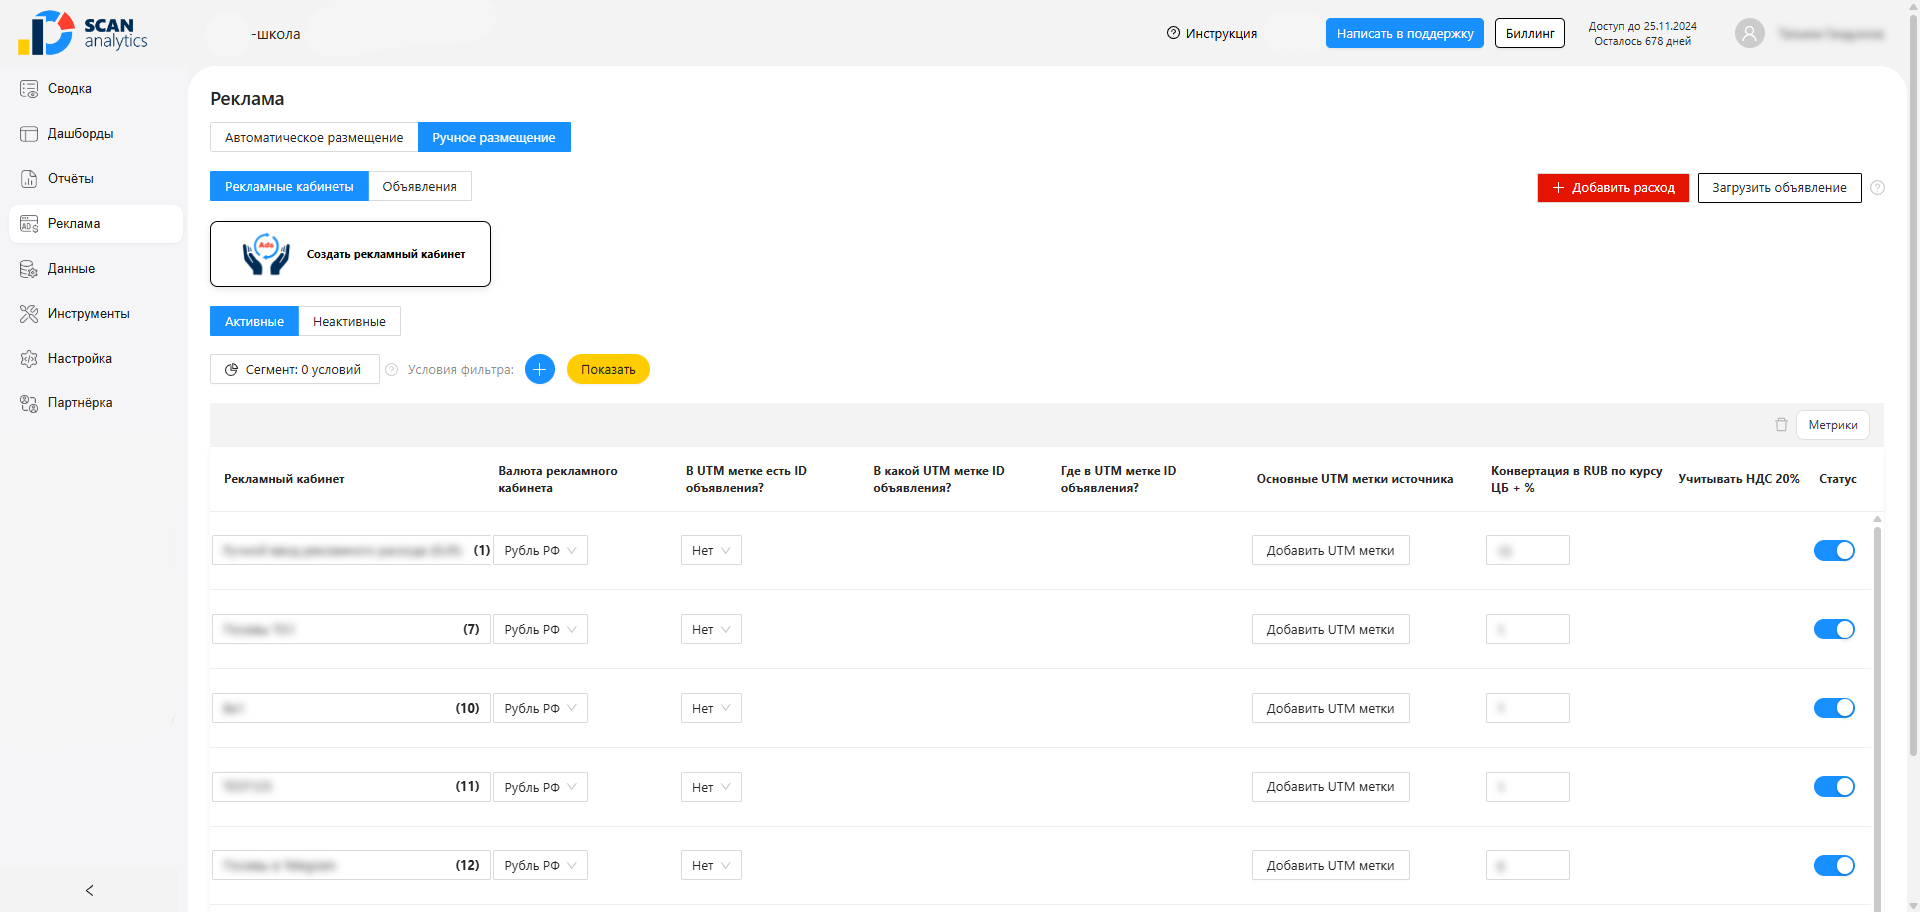Add UTM метки for cabinet (12)

click(1331, 866)
